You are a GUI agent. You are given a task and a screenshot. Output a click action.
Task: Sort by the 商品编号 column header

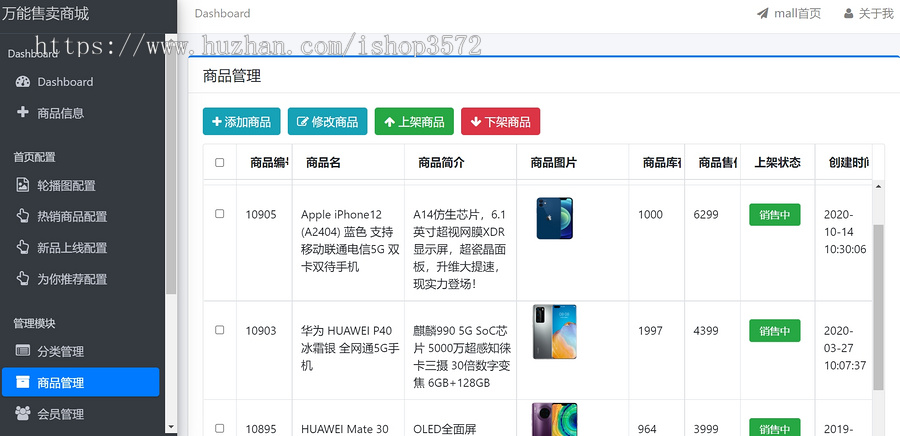[265, 162]
